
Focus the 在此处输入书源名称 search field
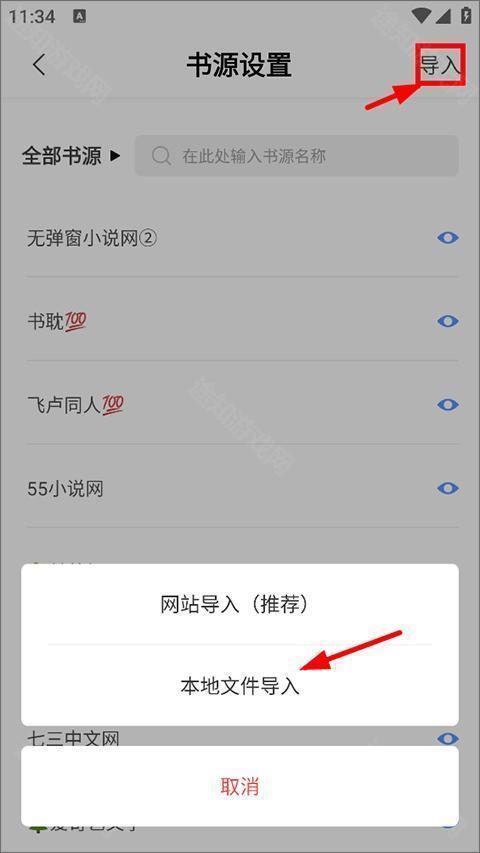tap(297, 156)
